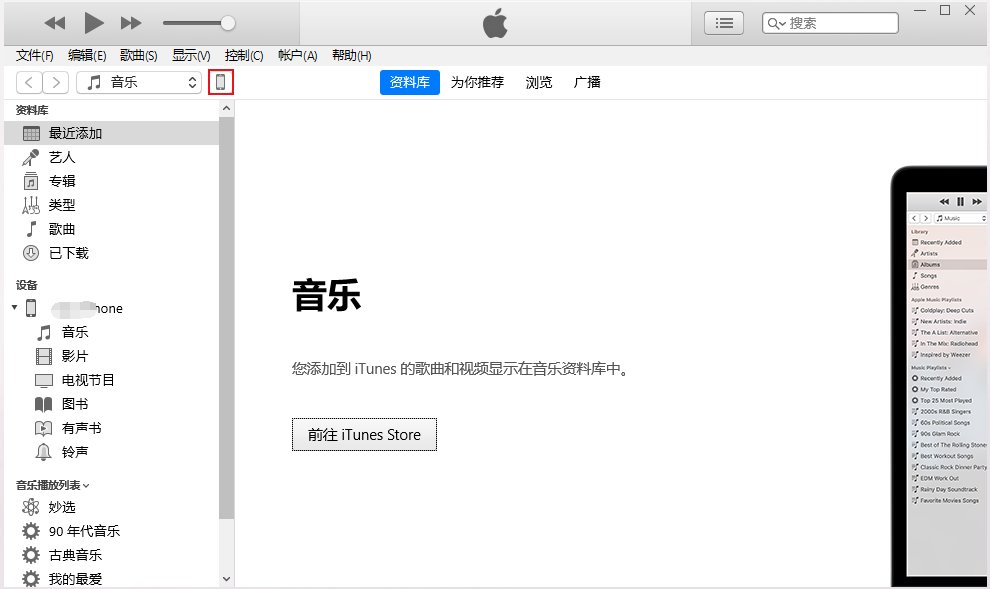Image resolution: width=990 pixels, height=589 pixels.
Task: Click the 电视节目 screen icon
Action: (x=44, y=380)
